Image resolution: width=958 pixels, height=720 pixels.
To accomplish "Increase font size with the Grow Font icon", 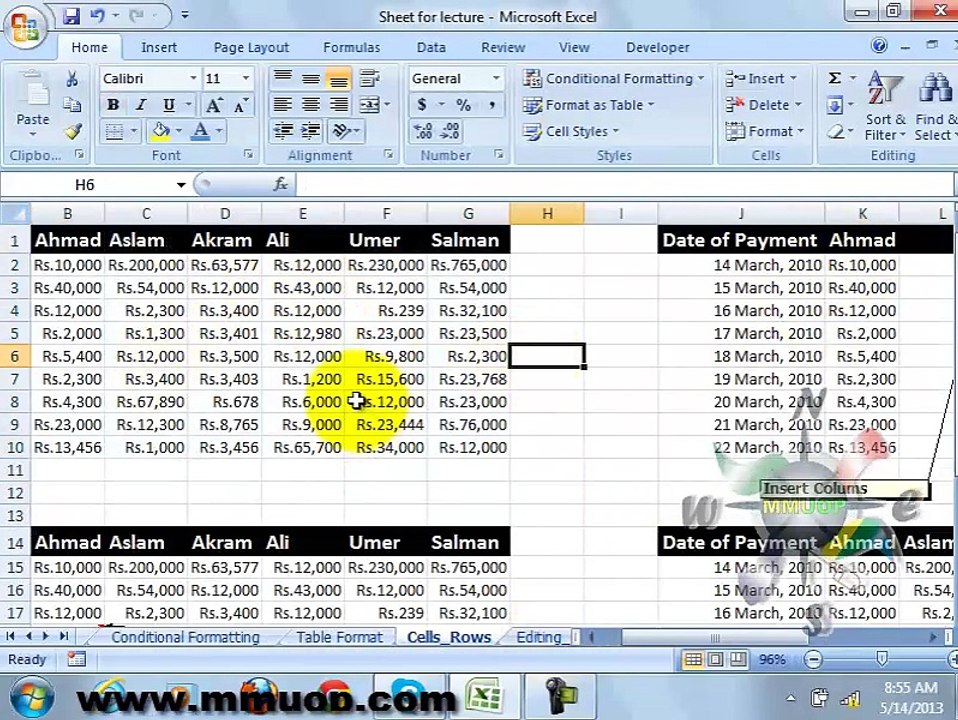I will (213, 105).
